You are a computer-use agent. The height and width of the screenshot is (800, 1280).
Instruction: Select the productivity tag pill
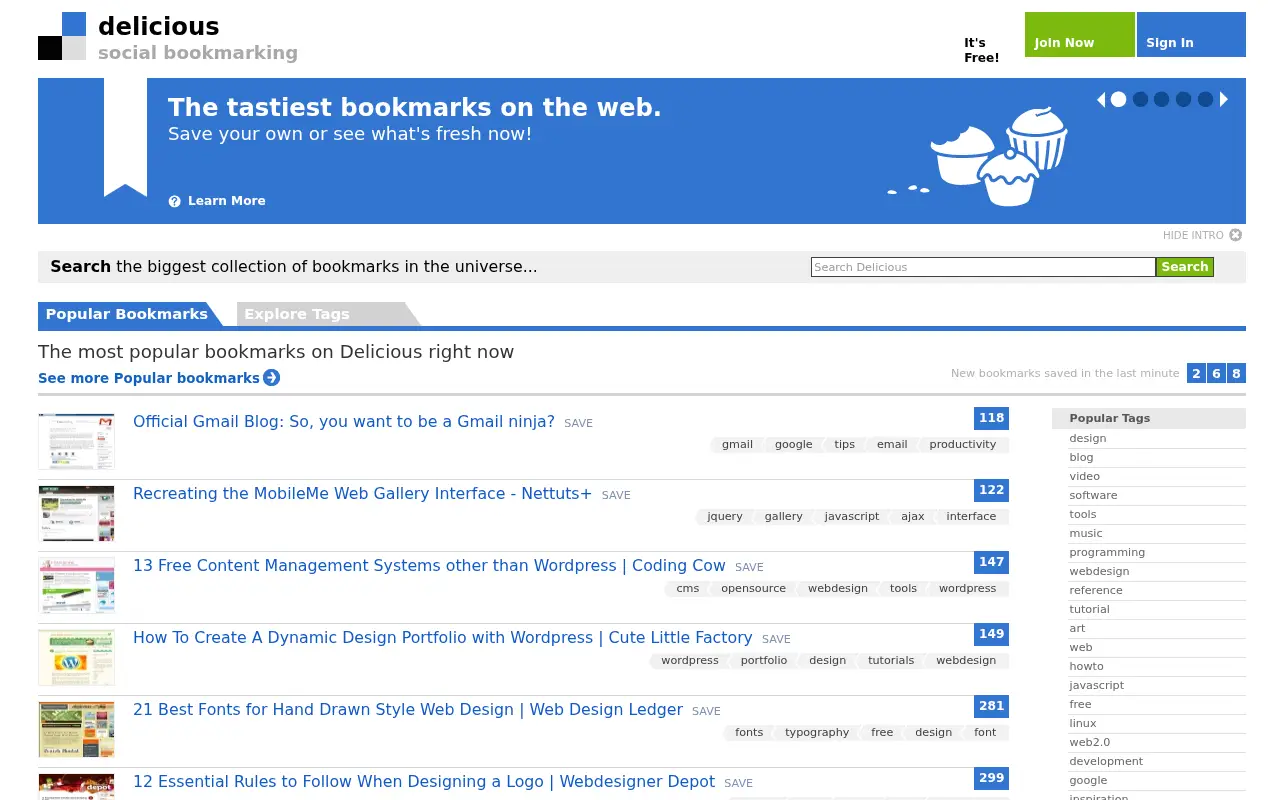pos(963,445)
